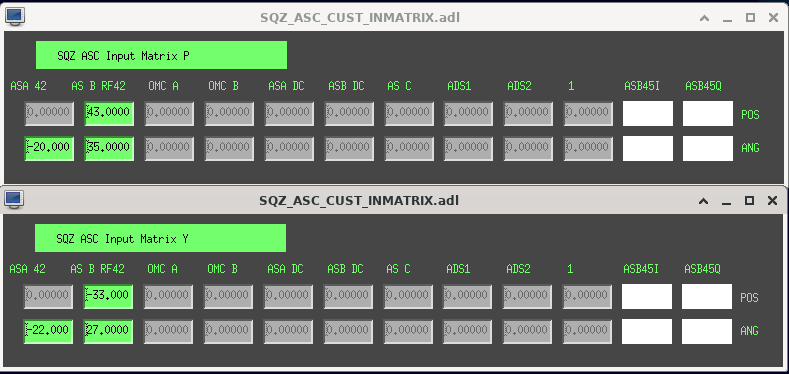Select Matrix Y ANG ASA 42 field -22.000
789x374 pixels.
(x=48, y=331)
